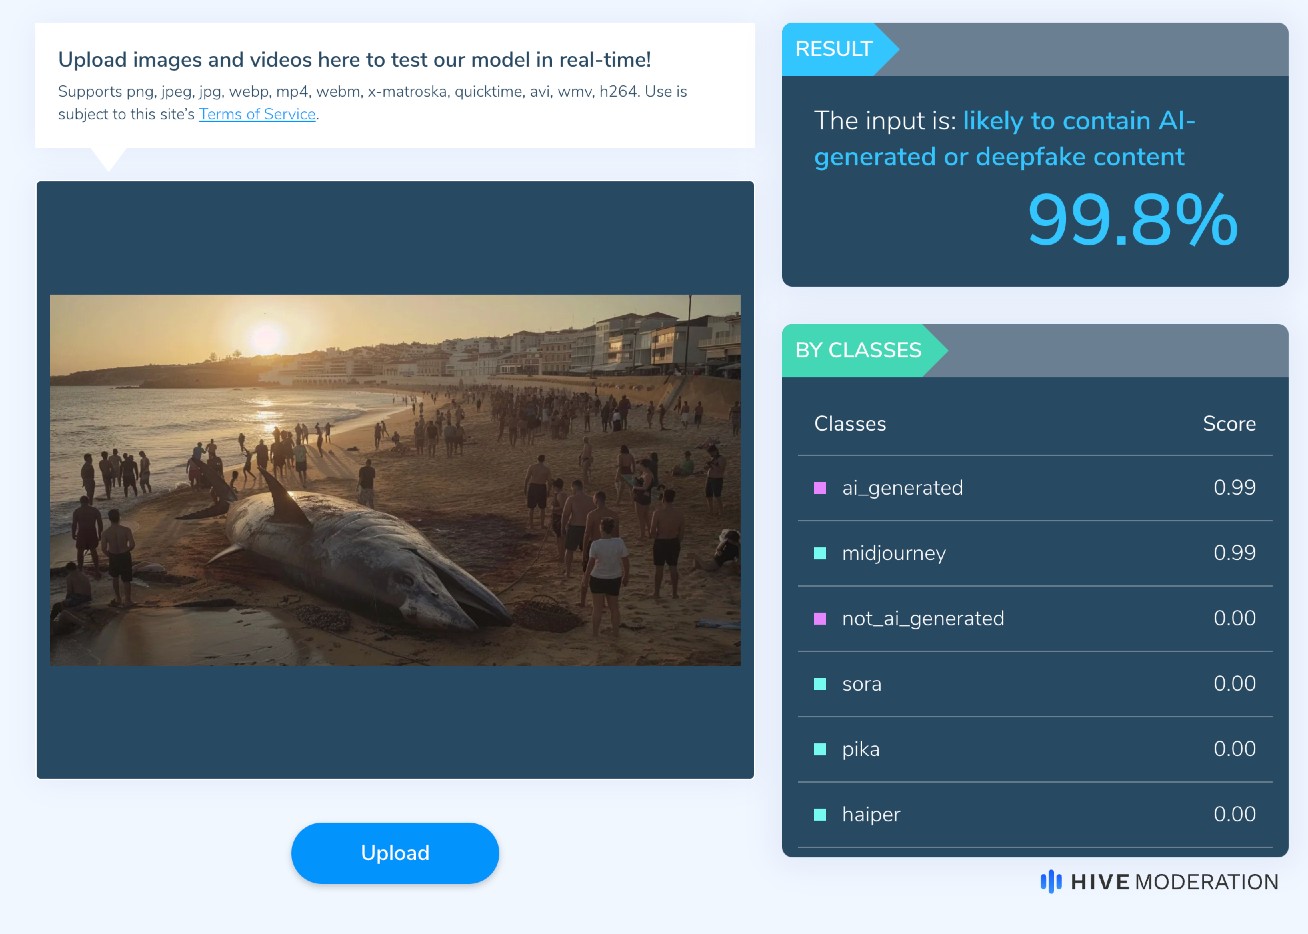Click the cyan sora class marker

820,684
